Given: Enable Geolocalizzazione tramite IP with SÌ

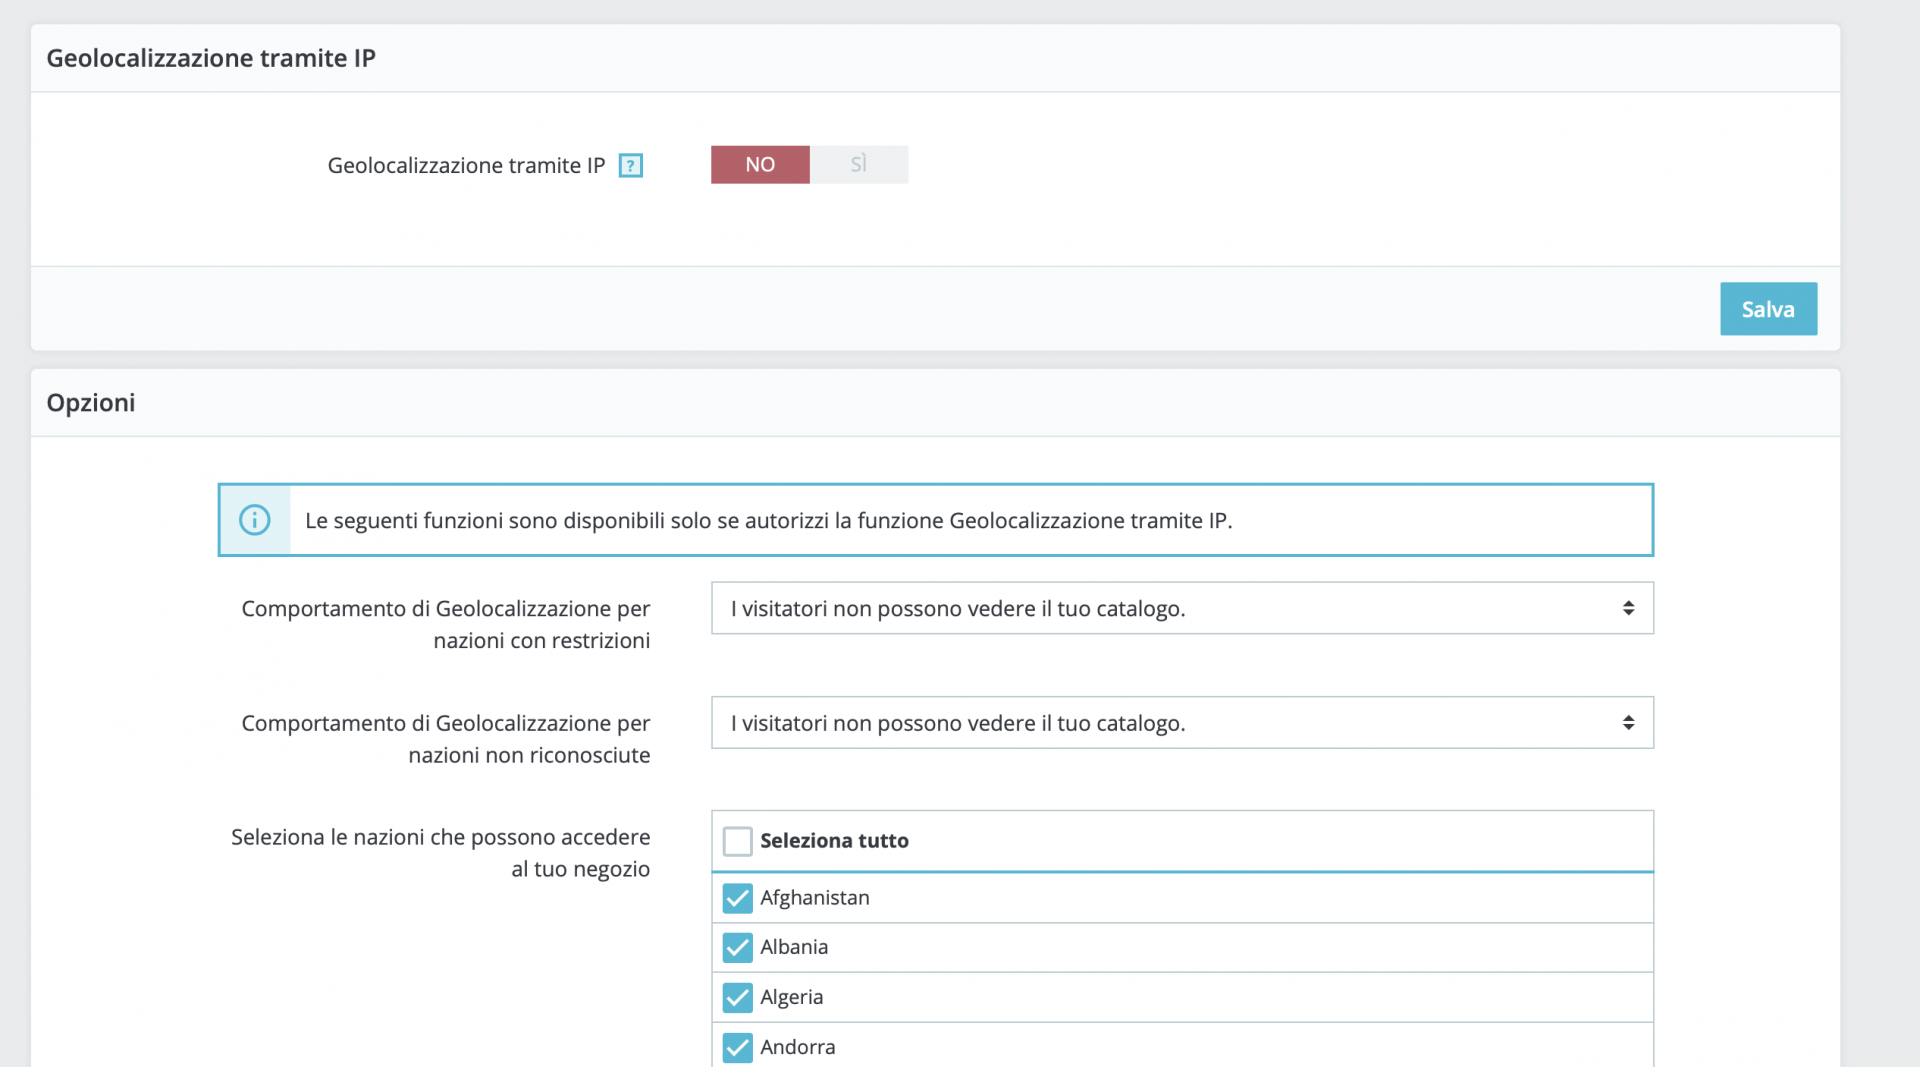Looking at the screenshot, I should 859,165.
